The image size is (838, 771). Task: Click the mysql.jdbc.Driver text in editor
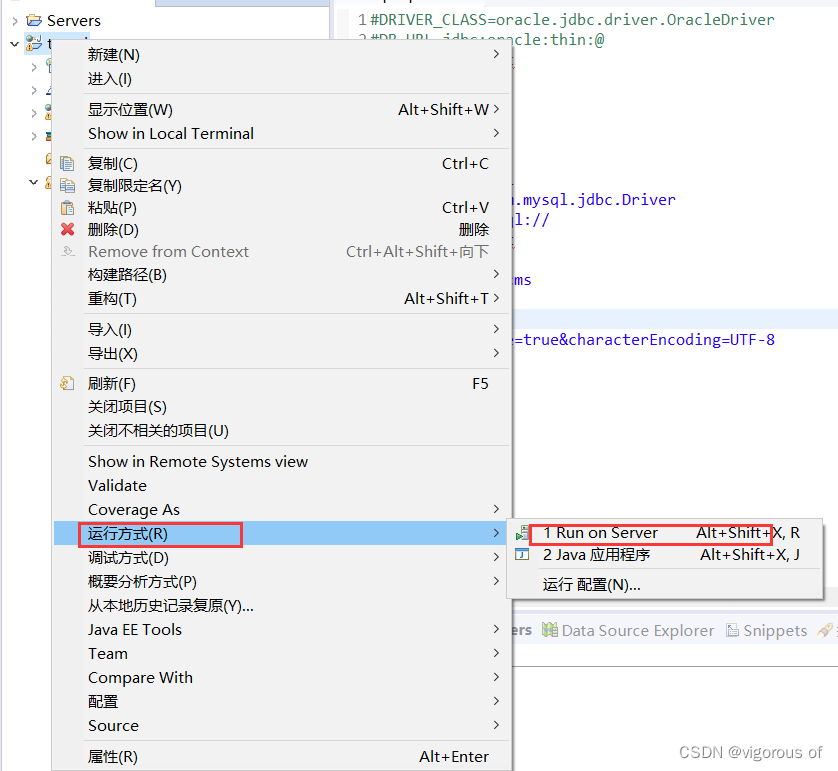pyautogui.click(x=599, y=200)
